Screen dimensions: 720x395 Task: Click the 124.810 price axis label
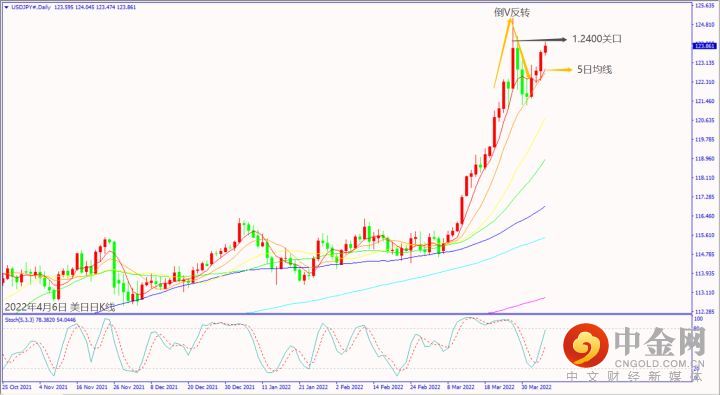(x=705, y=25)
